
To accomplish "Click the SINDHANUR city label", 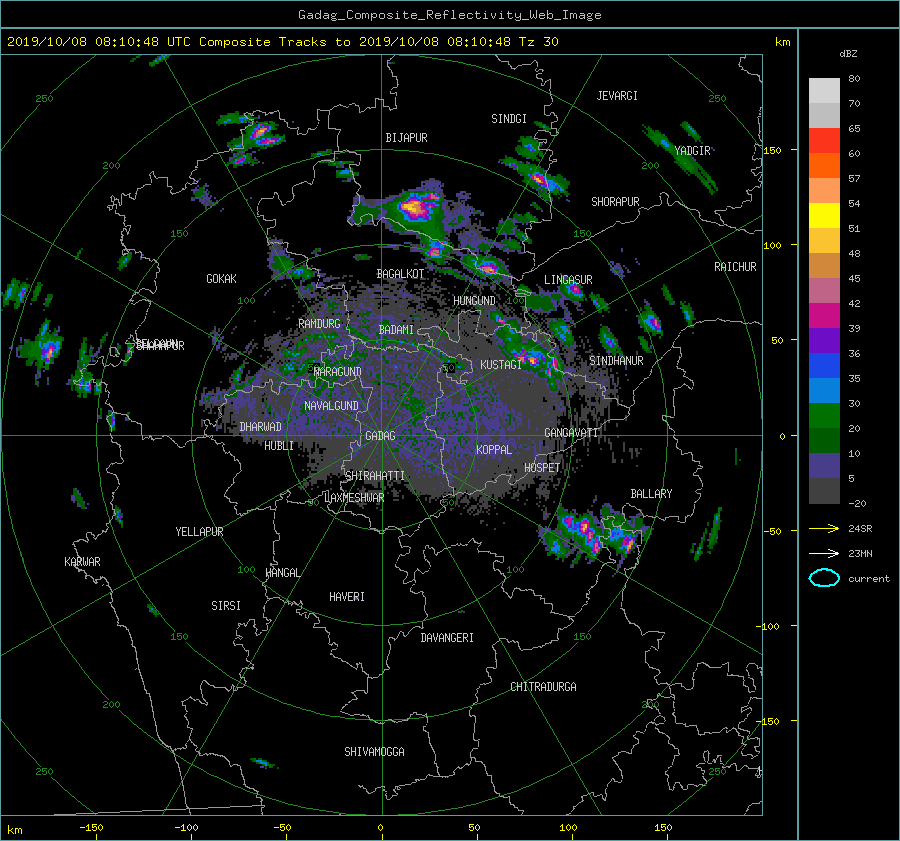I will coord(616,361).
